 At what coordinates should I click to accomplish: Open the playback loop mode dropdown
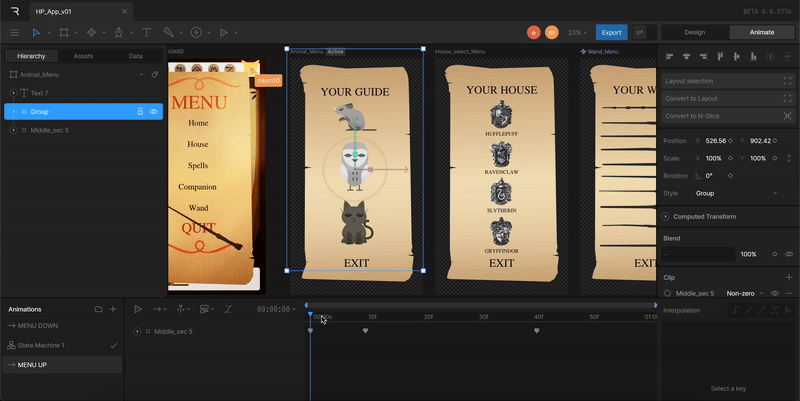[160, 309]
